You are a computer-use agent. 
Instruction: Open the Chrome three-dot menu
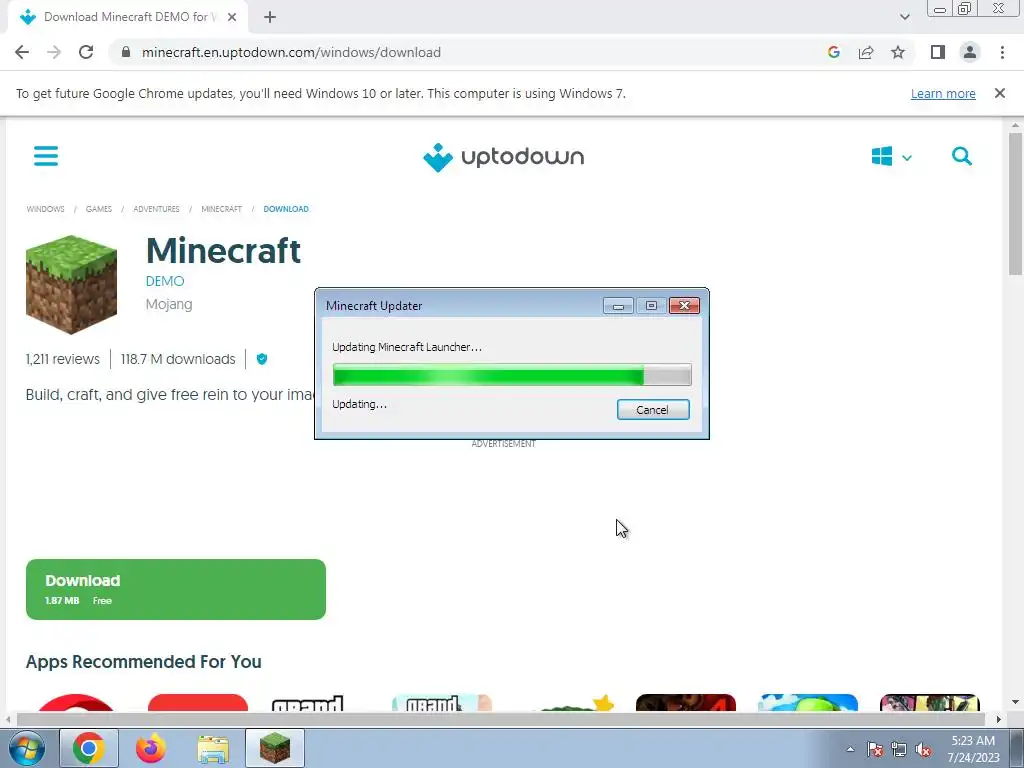(1002, 52)
